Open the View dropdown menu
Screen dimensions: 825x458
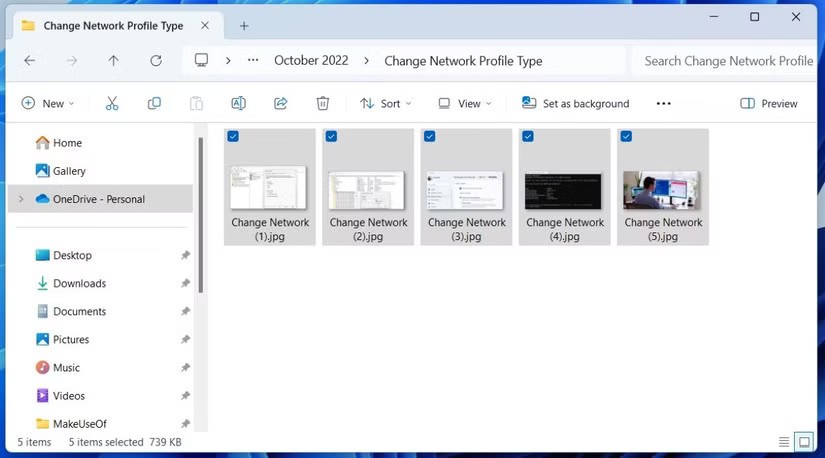(465, 103)
